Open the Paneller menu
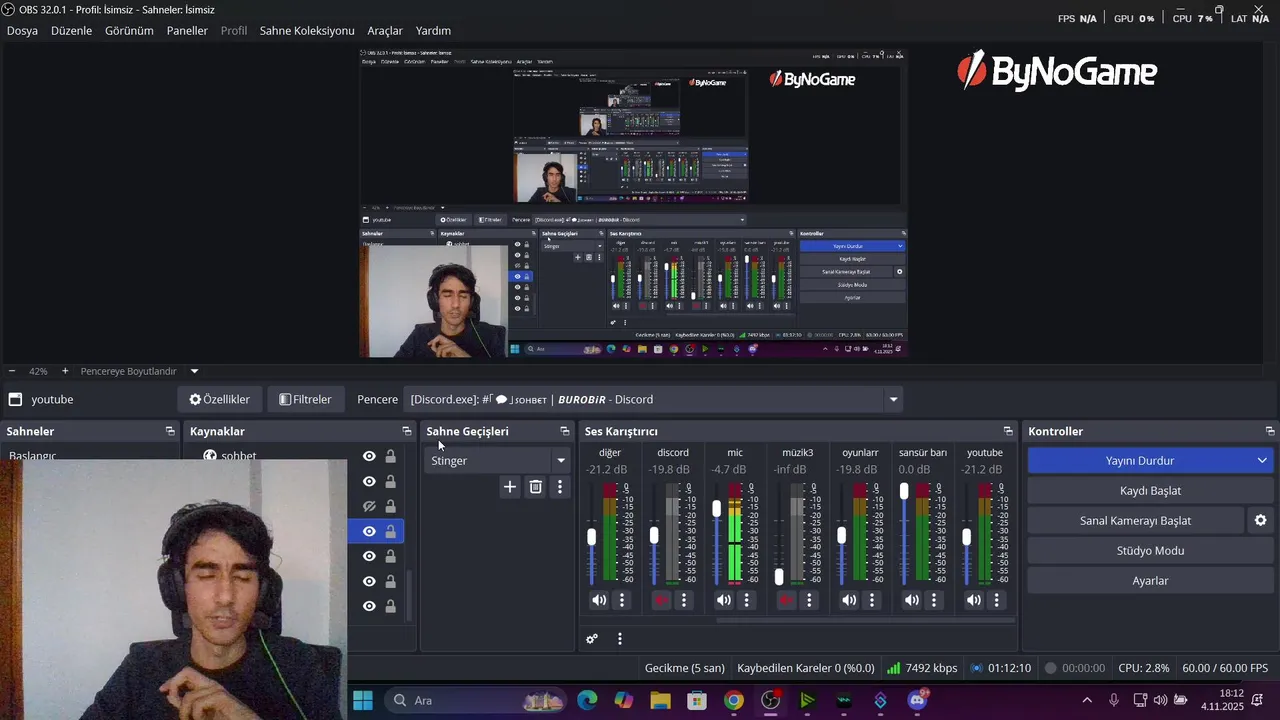This screenshot has height=720, width=1280. pos(187,30)
